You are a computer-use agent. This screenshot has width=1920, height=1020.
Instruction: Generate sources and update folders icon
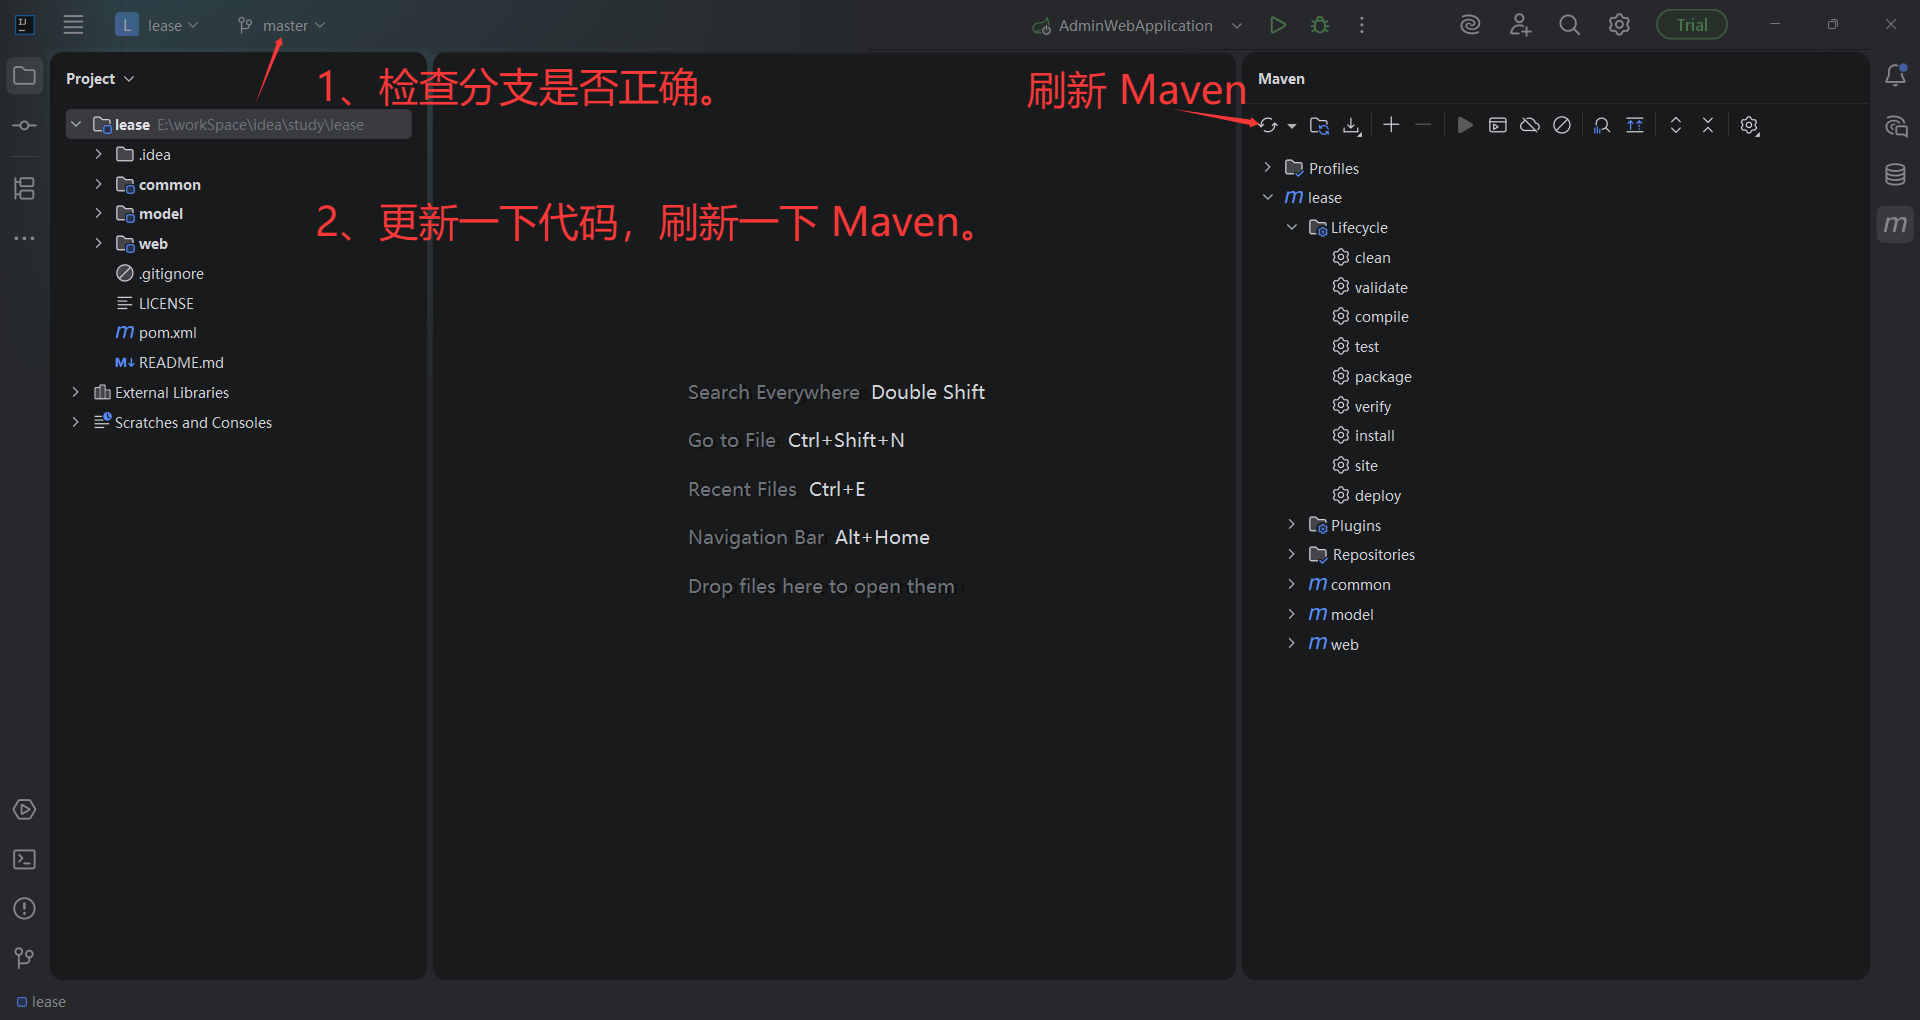coord(1319,125)
